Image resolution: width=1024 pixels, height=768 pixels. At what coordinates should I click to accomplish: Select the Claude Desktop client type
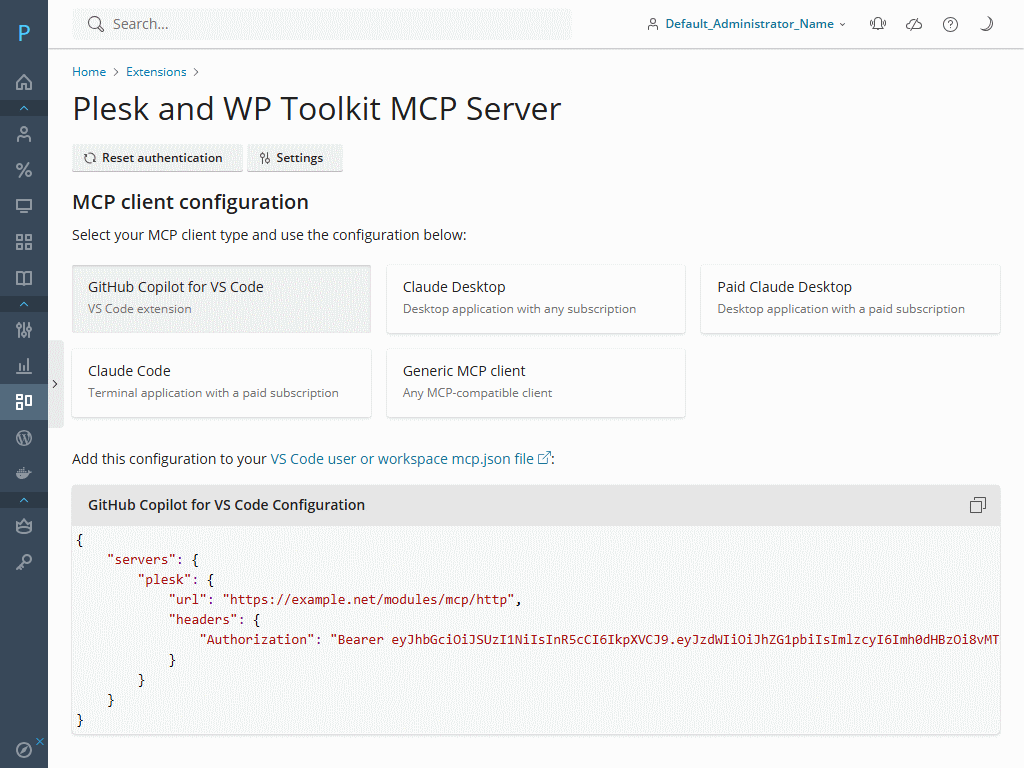(535, 298)
